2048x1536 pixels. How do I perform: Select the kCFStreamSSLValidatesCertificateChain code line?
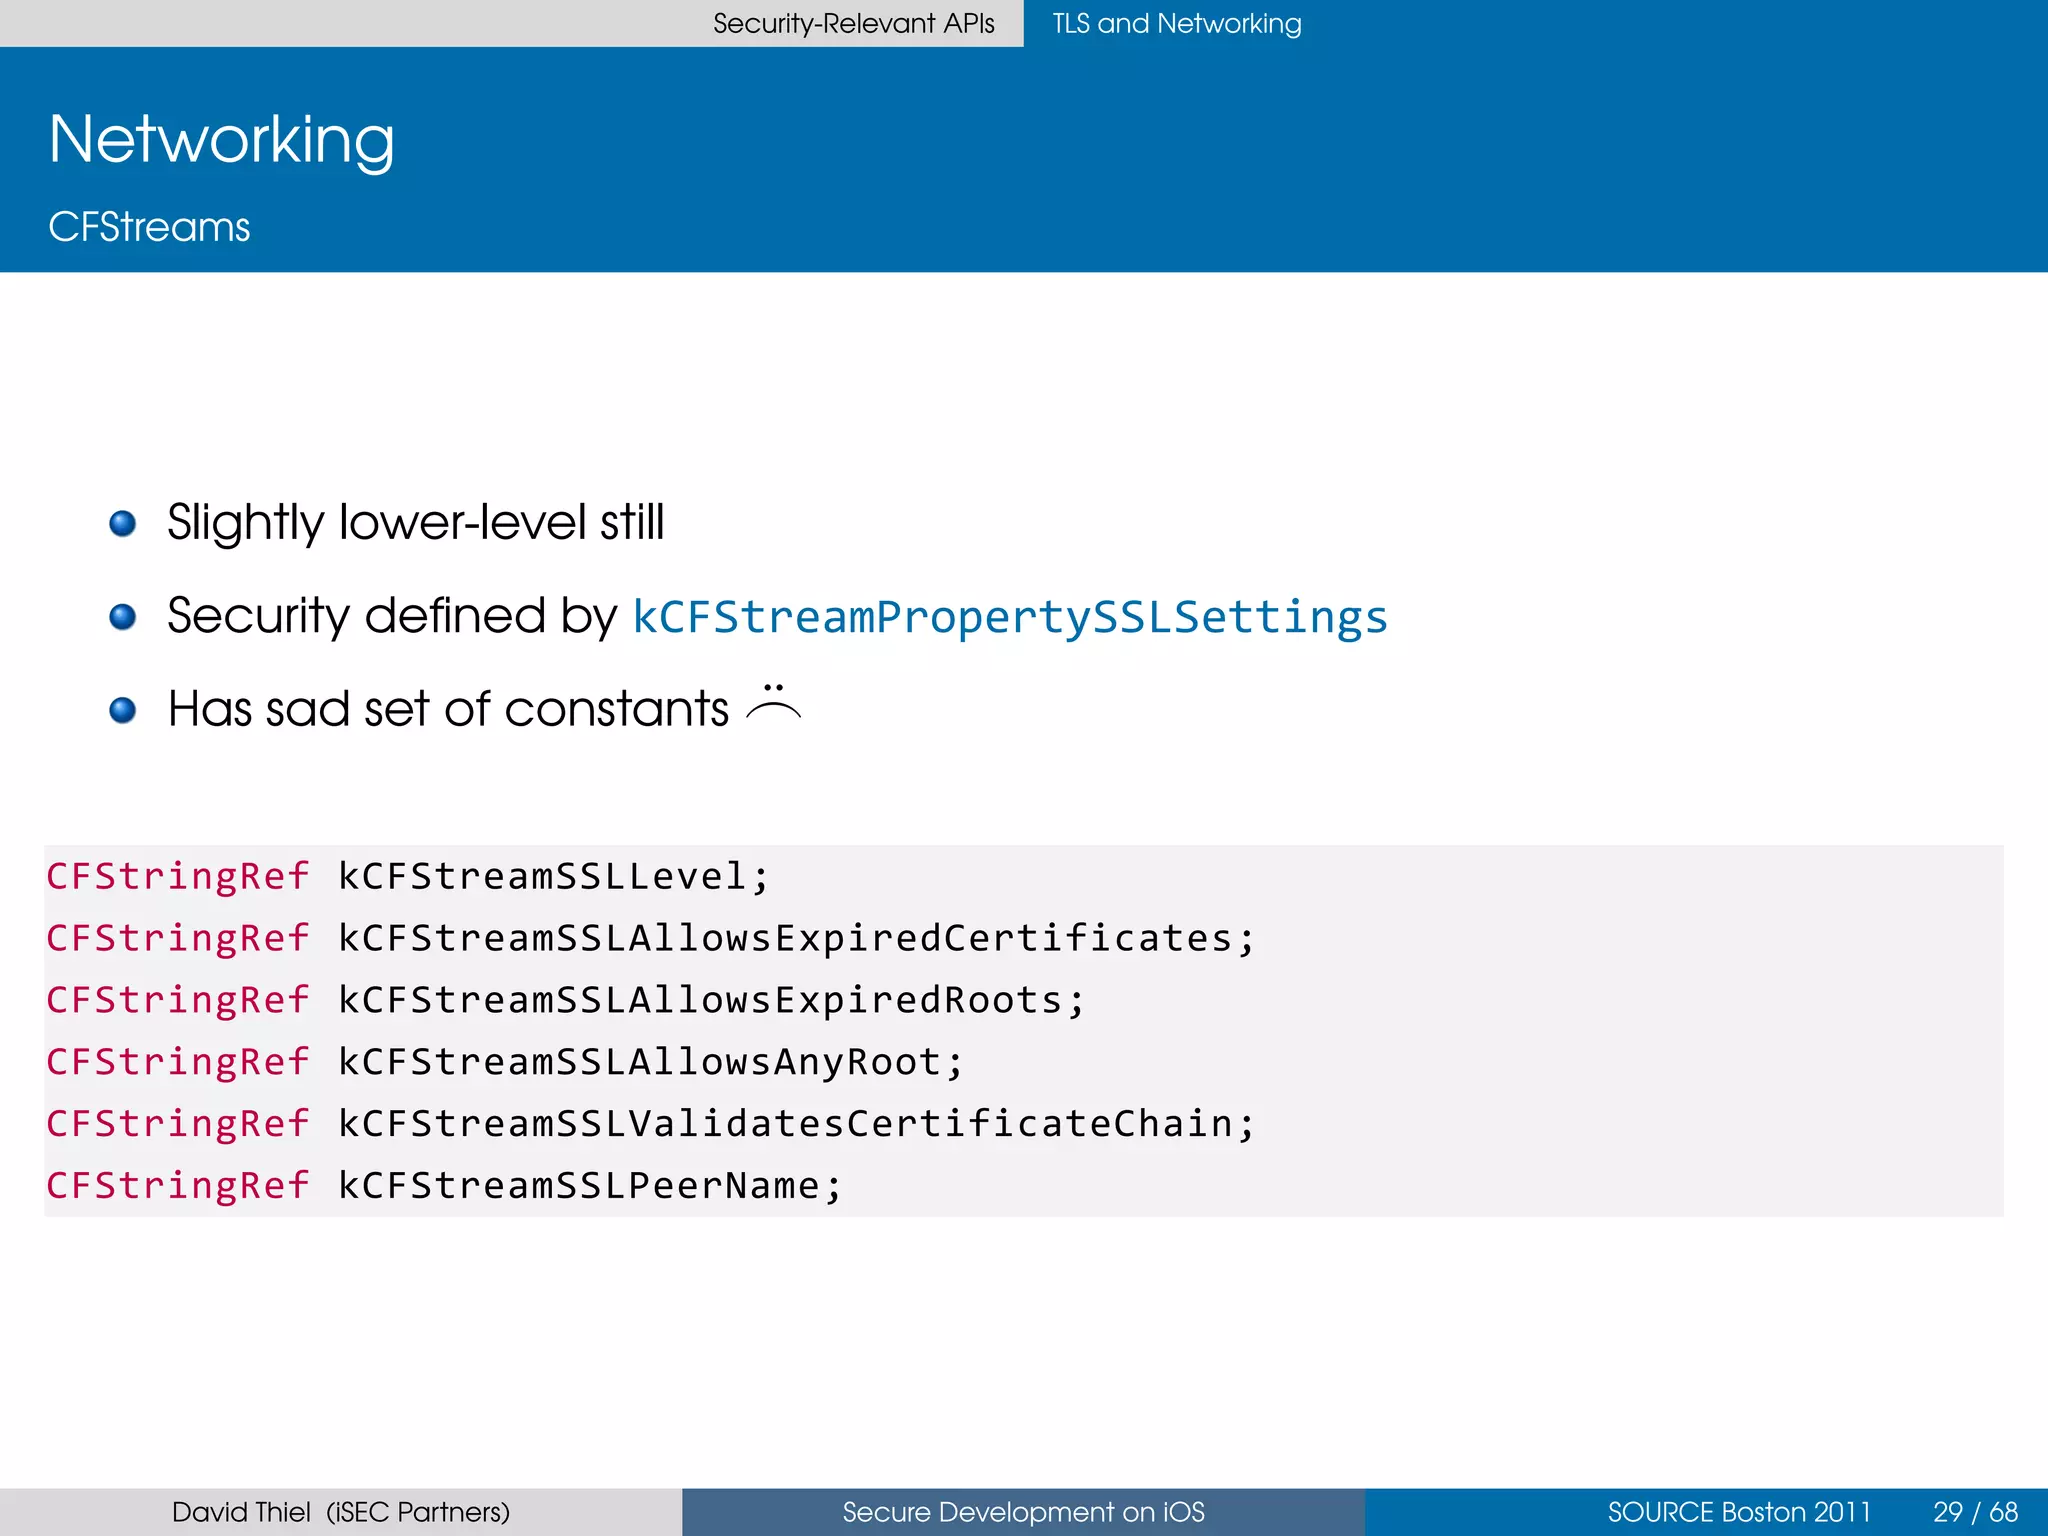[651, 1124]
